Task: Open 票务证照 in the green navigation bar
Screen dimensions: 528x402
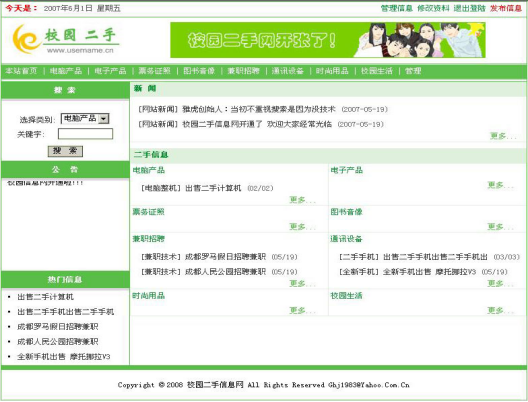Action: 155,71
